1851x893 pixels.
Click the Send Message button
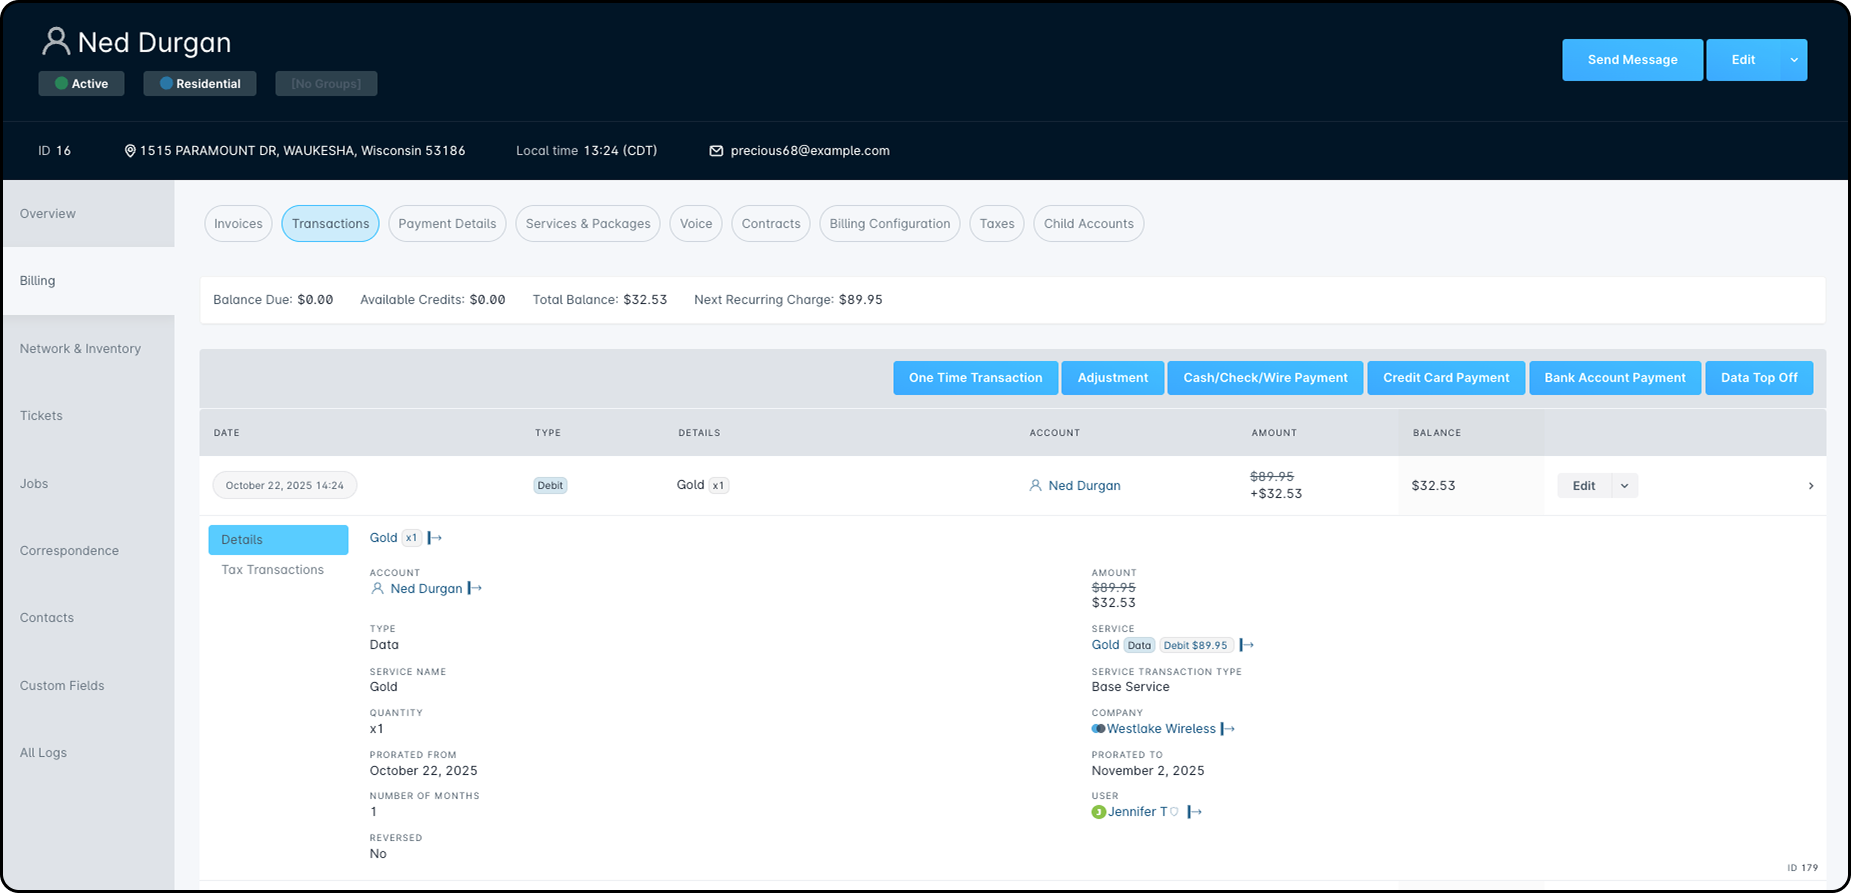pos(1632,60)
